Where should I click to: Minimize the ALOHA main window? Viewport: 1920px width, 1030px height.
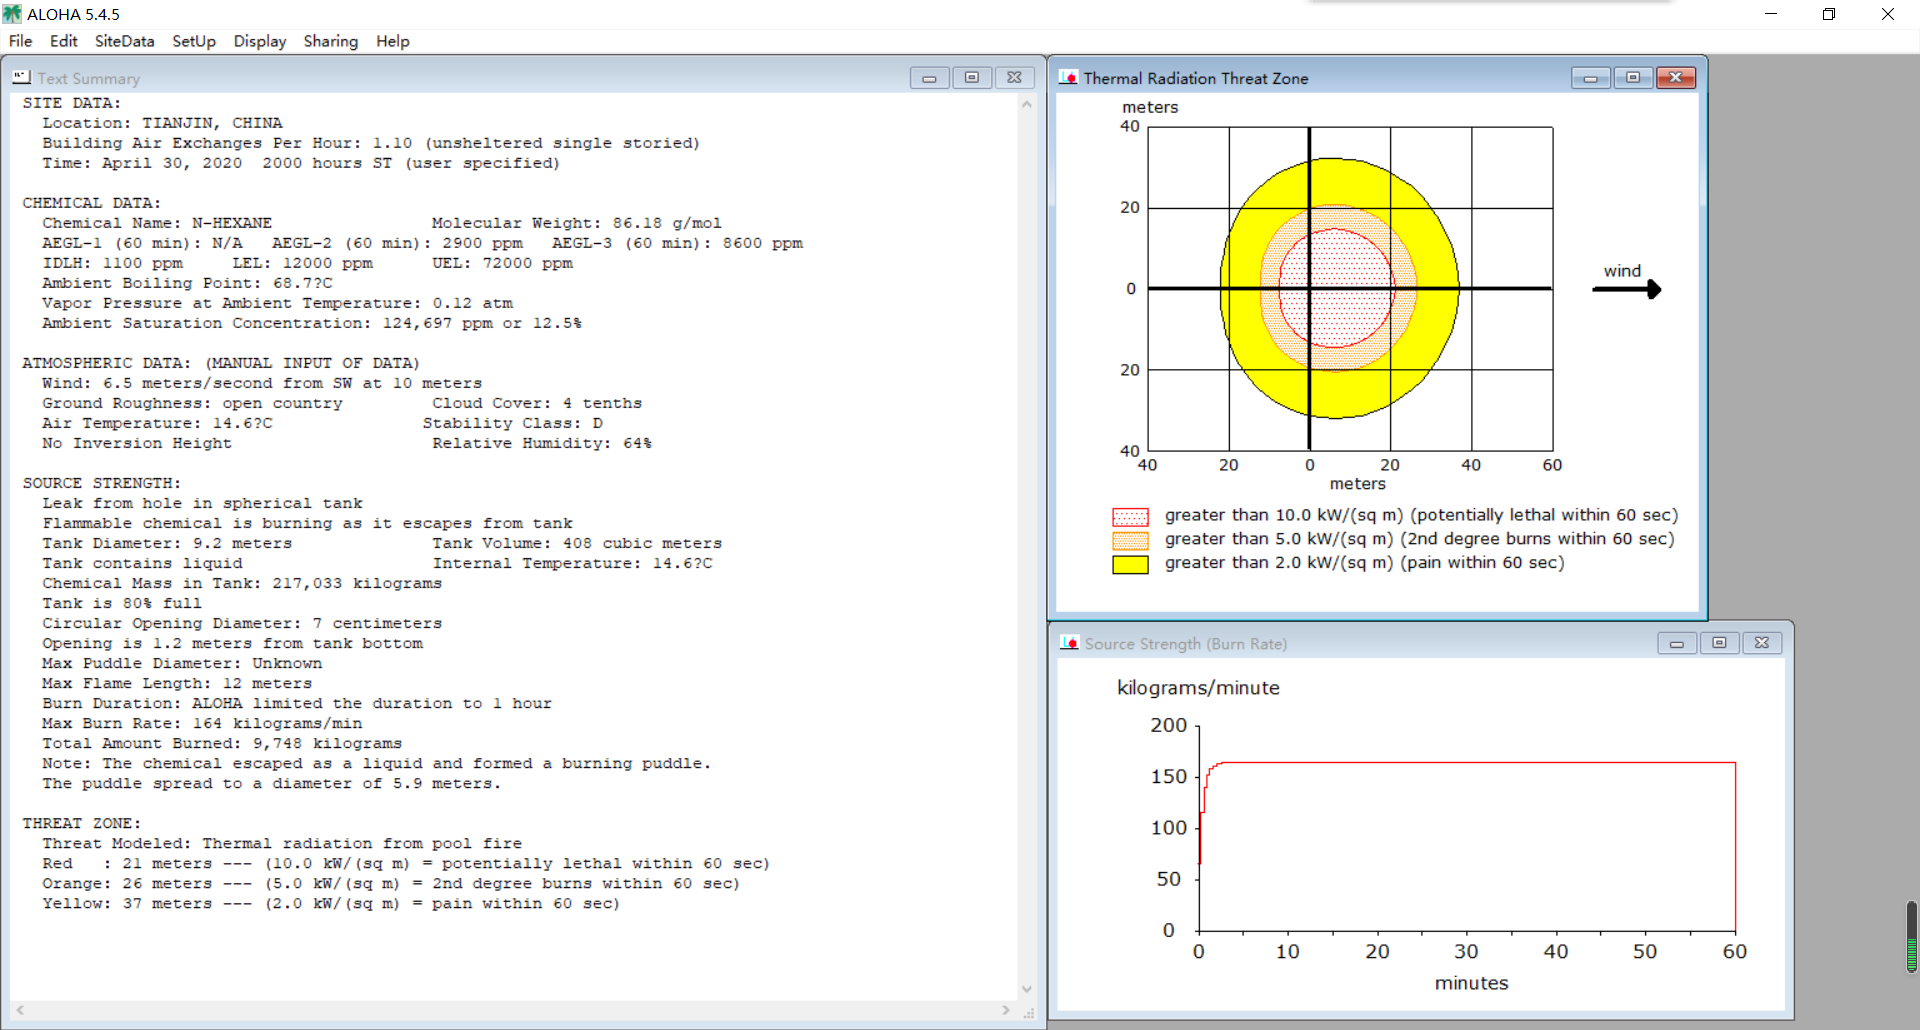pyautogui.click(x=1771, y=14)
